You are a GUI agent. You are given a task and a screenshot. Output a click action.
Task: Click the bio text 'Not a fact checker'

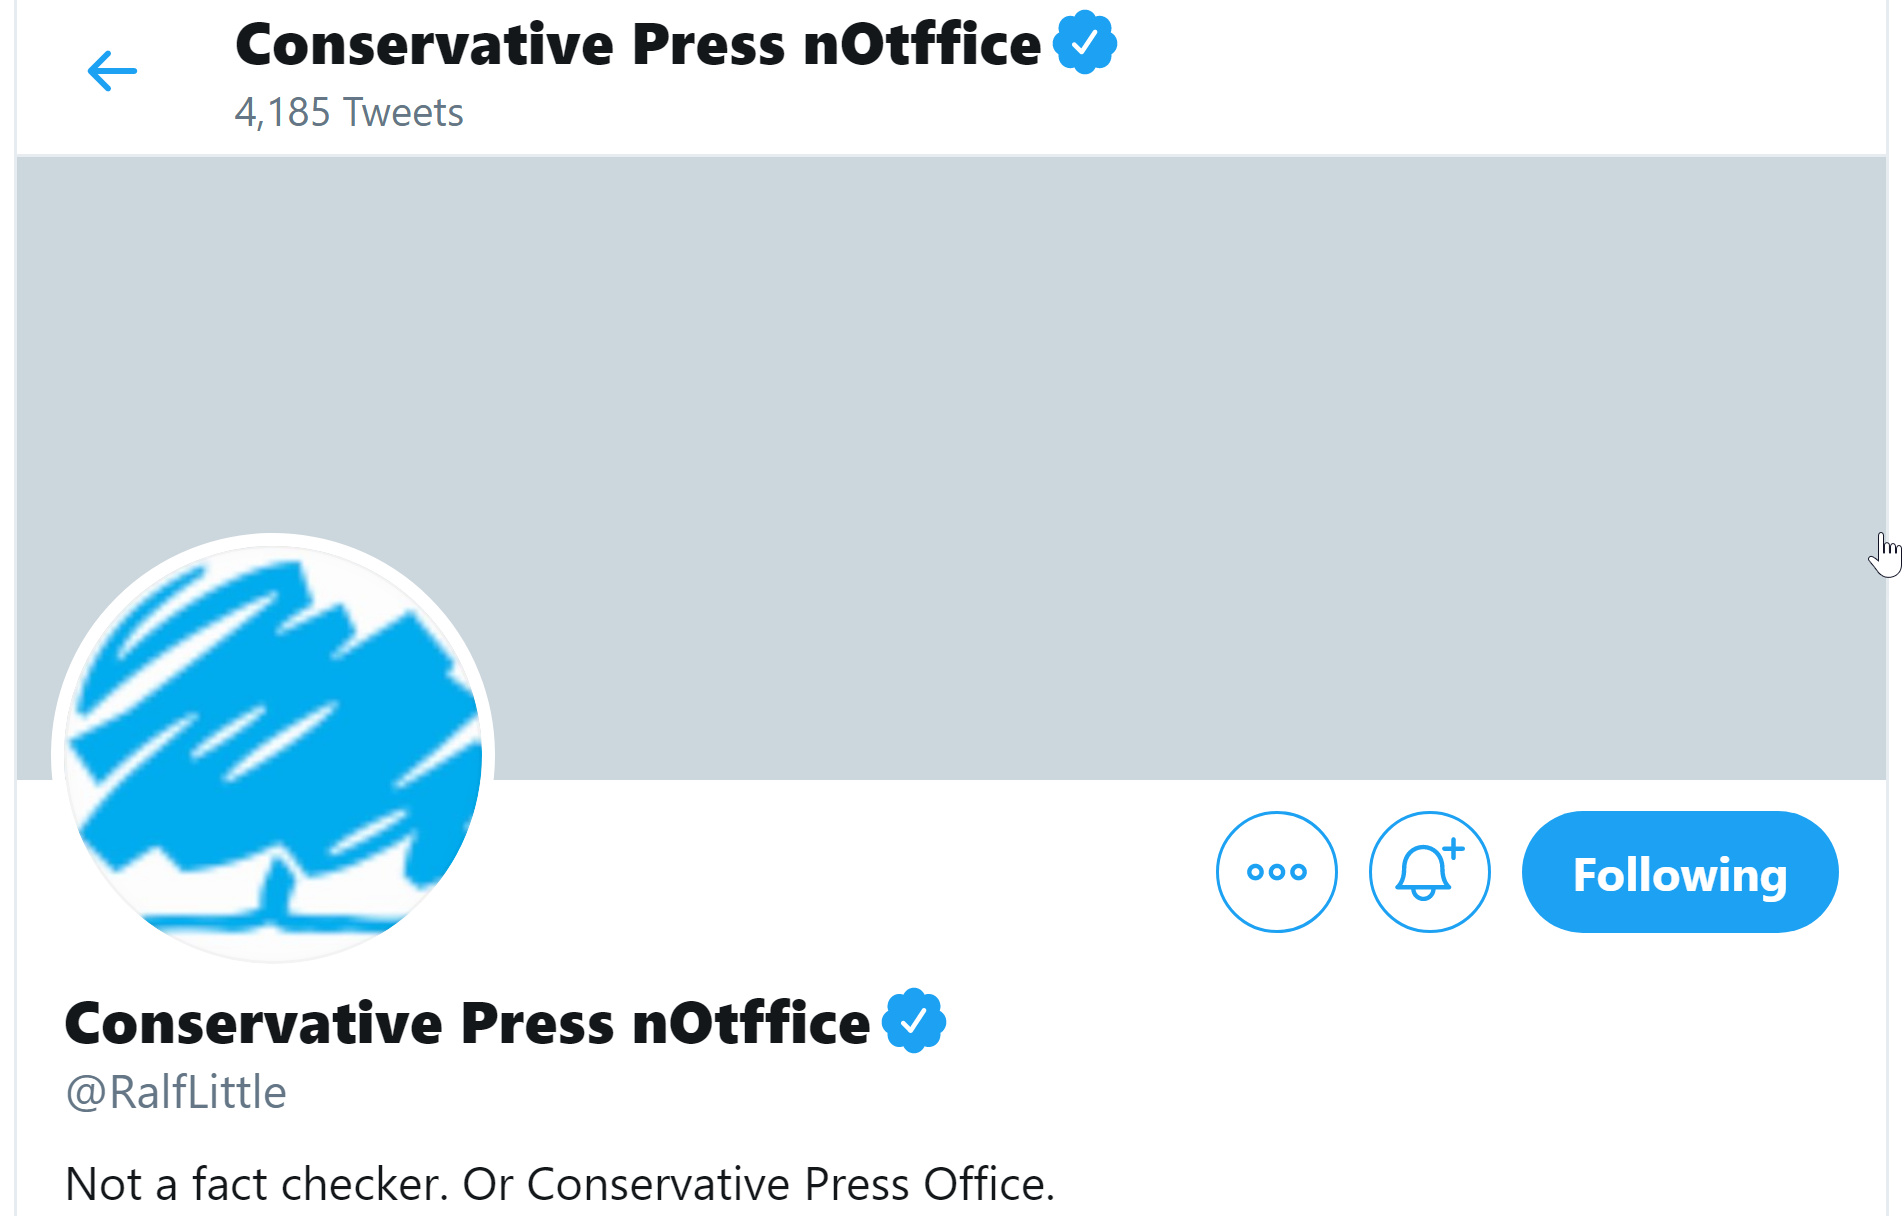pos(254,1184)
